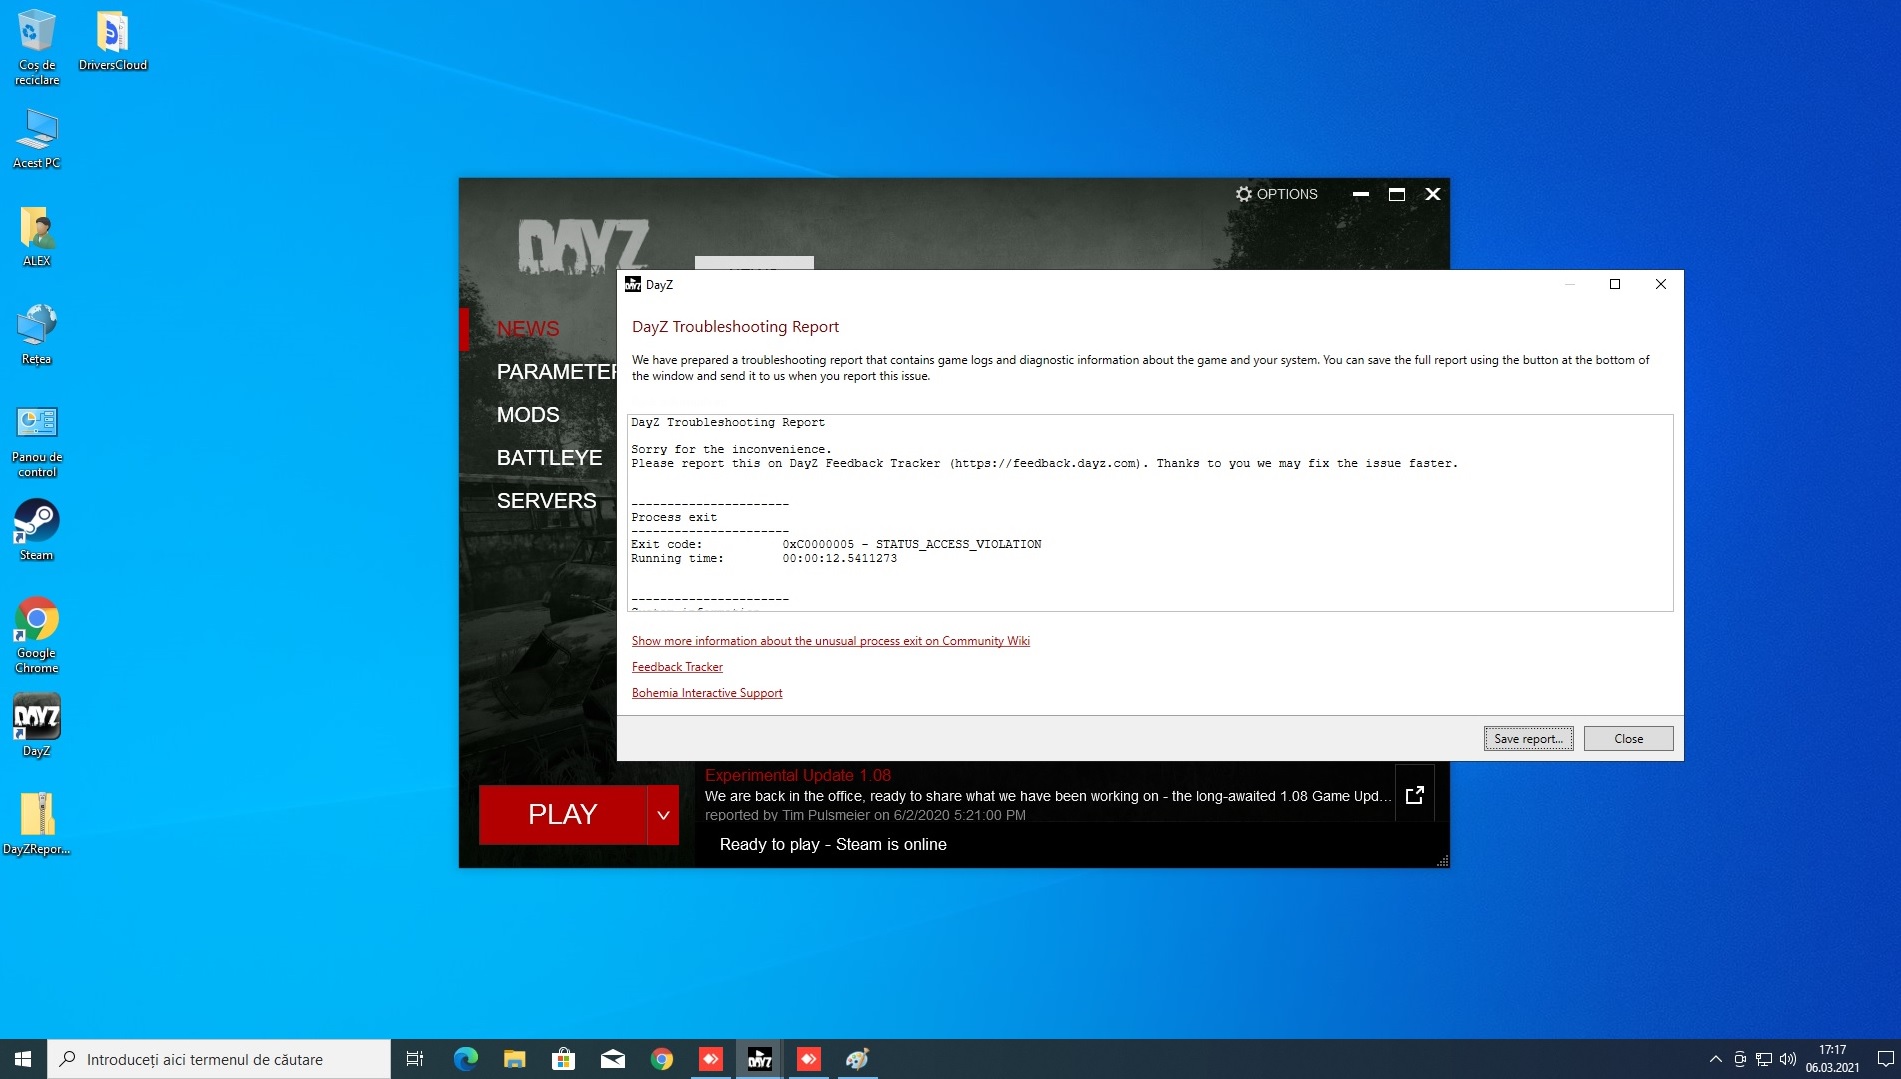Open Google Chrome from the taskbar
Screen dimensions: 1901x1079
click(x=661, y=1059)
